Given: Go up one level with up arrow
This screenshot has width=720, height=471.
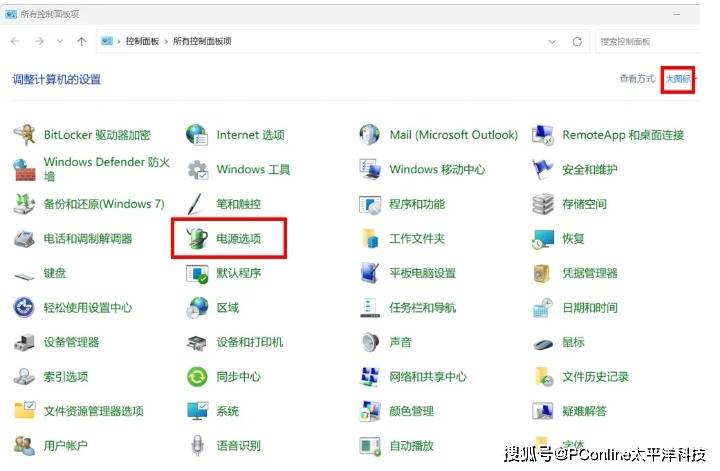Looking at the screenshot, I should pyautogui.click(x=82, y=41).
